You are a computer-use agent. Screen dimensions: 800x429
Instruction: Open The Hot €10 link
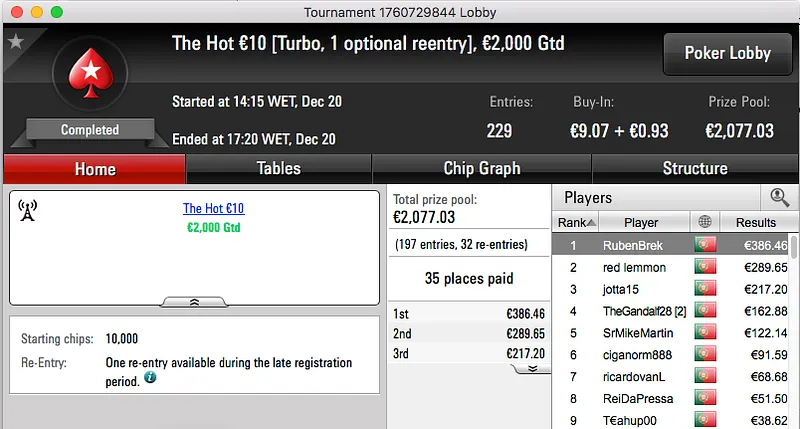(213, 209)
